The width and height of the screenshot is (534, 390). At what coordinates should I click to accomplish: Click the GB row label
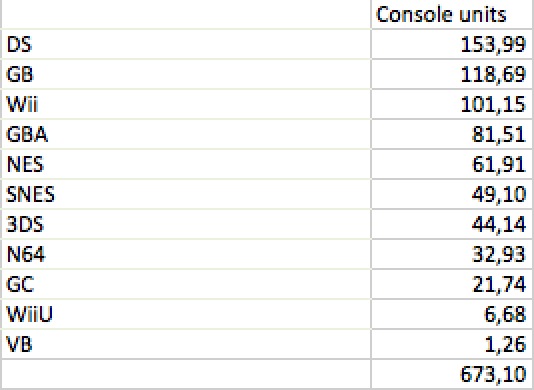coord(186,74)
